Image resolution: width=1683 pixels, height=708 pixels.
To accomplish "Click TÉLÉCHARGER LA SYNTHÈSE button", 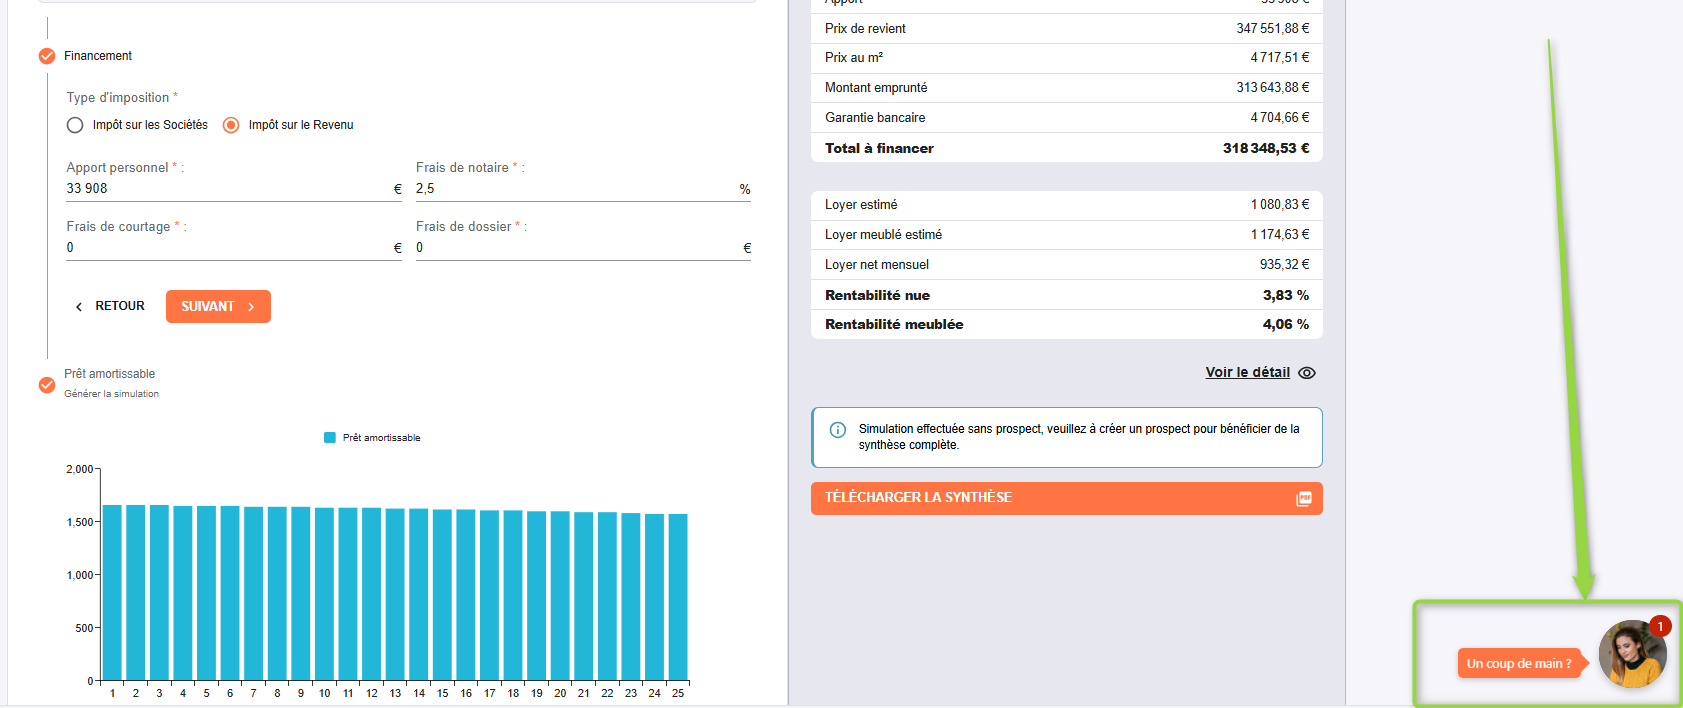I will point(1066,498).
